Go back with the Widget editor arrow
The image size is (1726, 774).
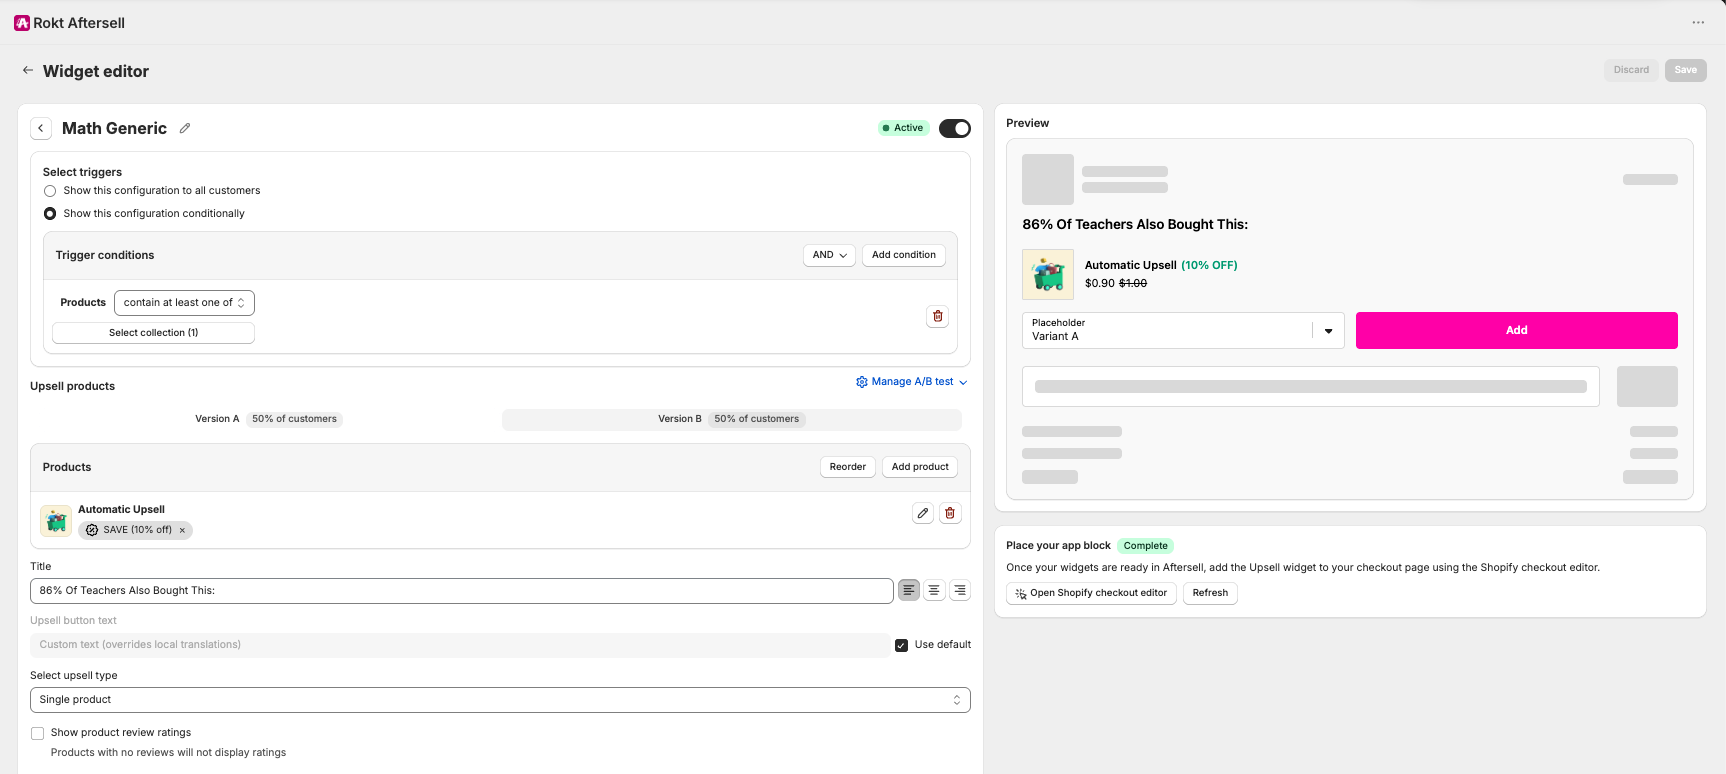(28, 70)
